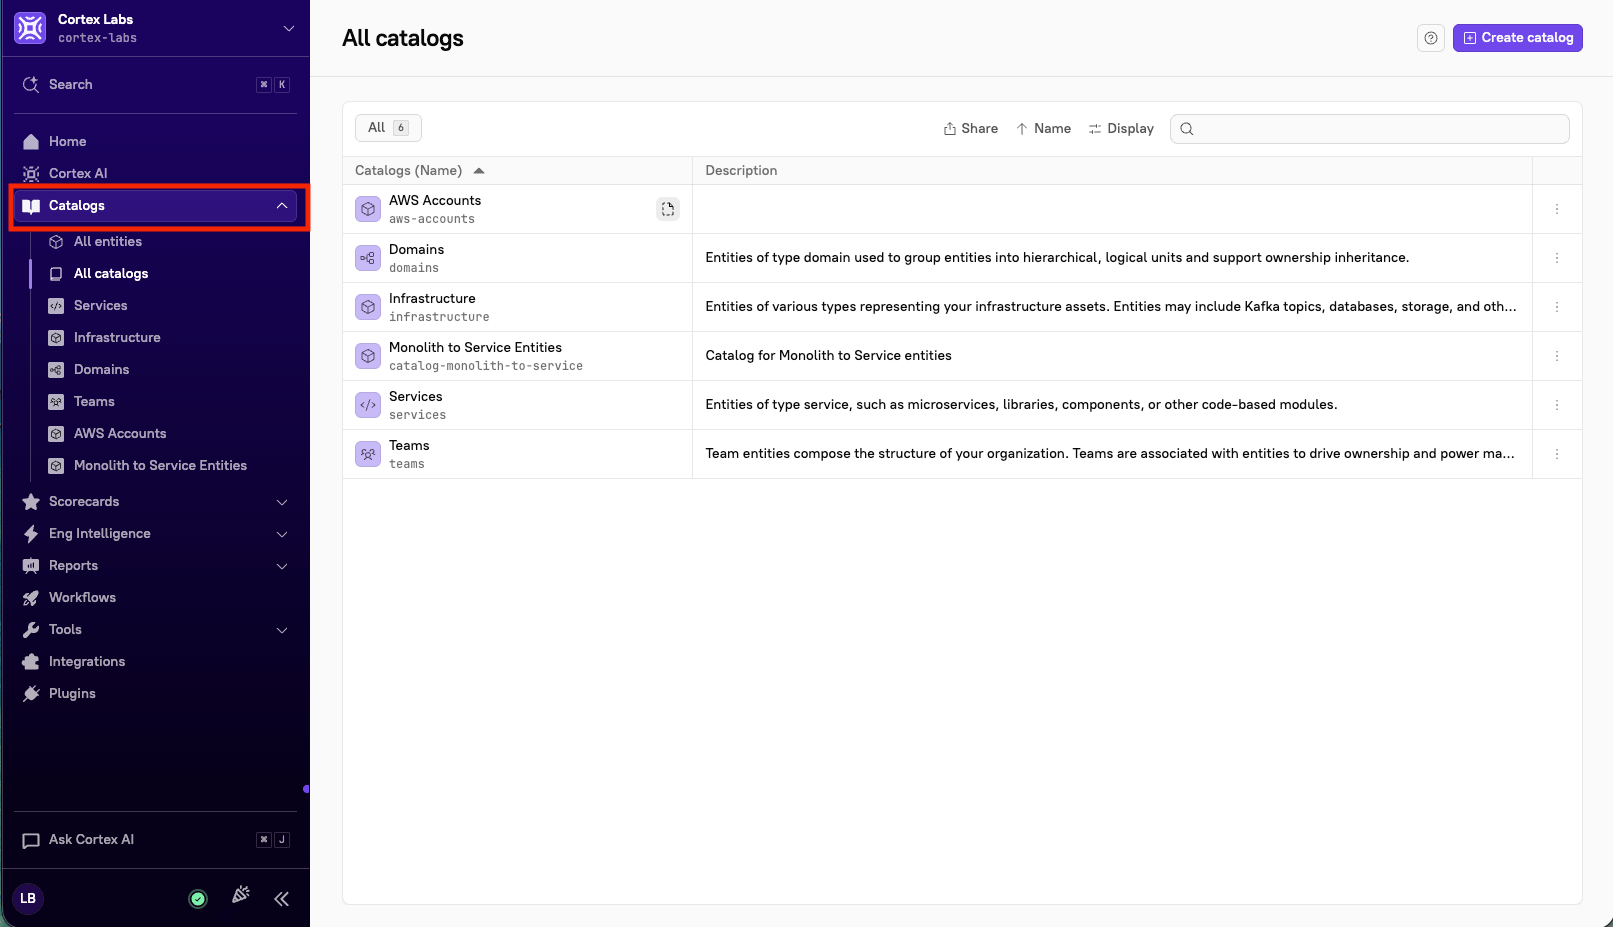Focus the catalog search input field

click(1370, 129)
